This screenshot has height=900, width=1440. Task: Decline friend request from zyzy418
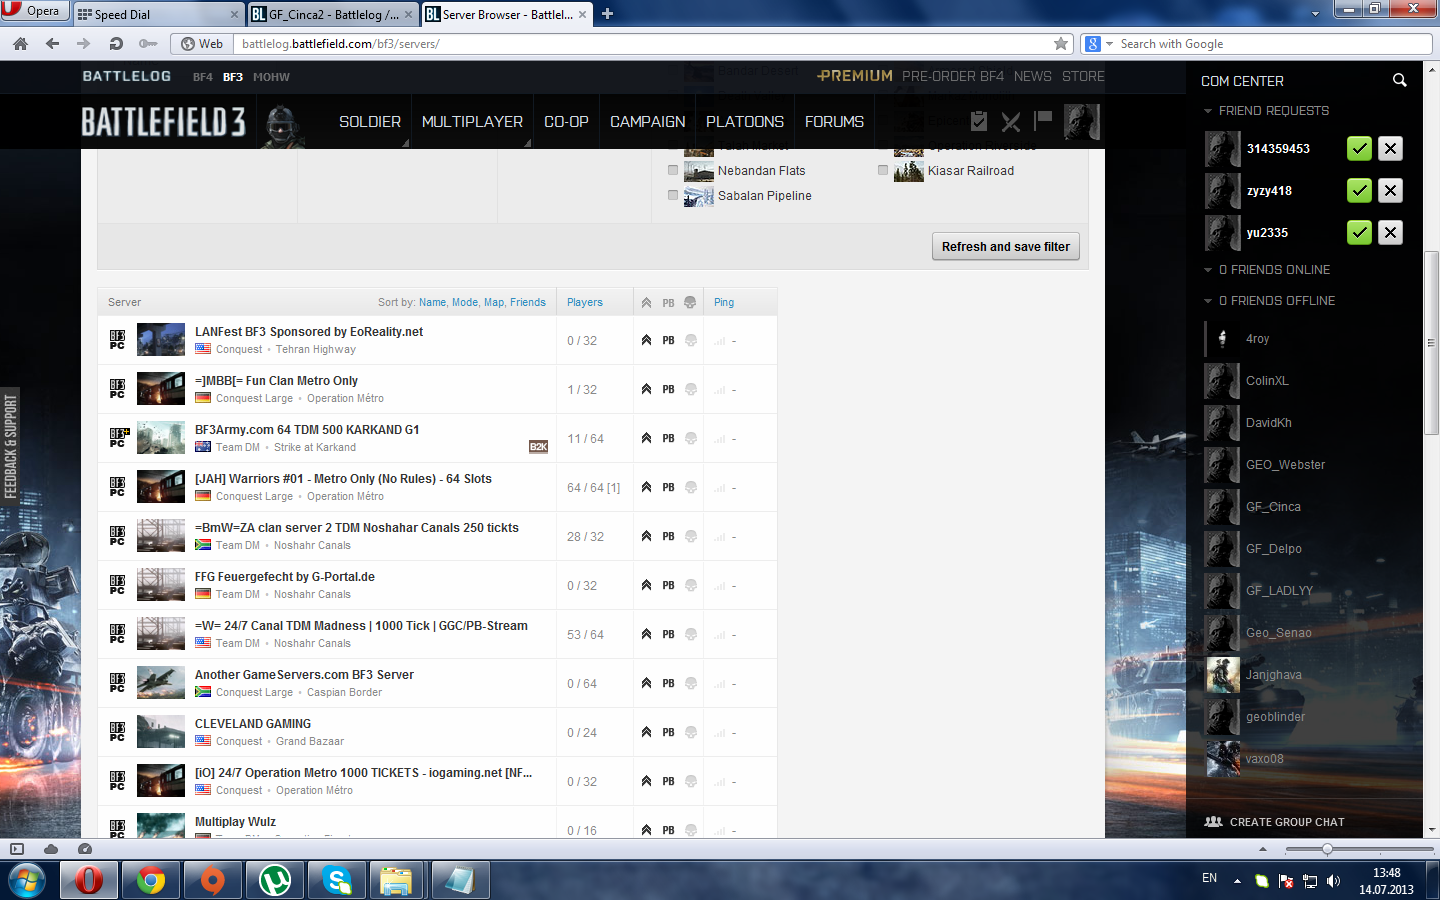coord(1390,191)
